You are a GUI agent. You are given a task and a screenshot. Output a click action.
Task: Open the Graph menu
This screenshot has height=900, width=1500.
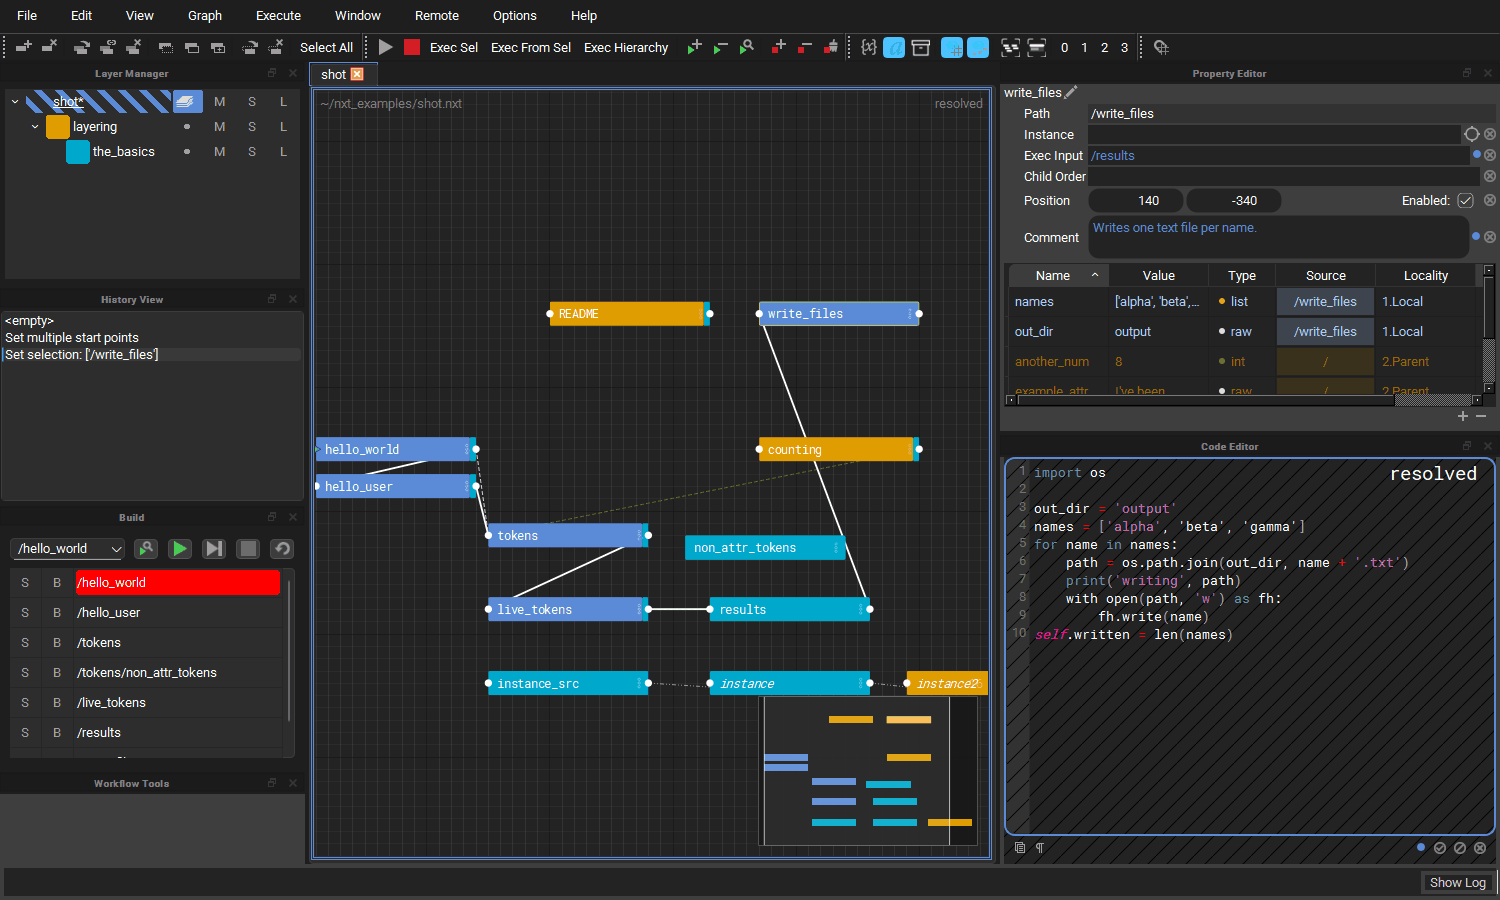coord(205,15)
